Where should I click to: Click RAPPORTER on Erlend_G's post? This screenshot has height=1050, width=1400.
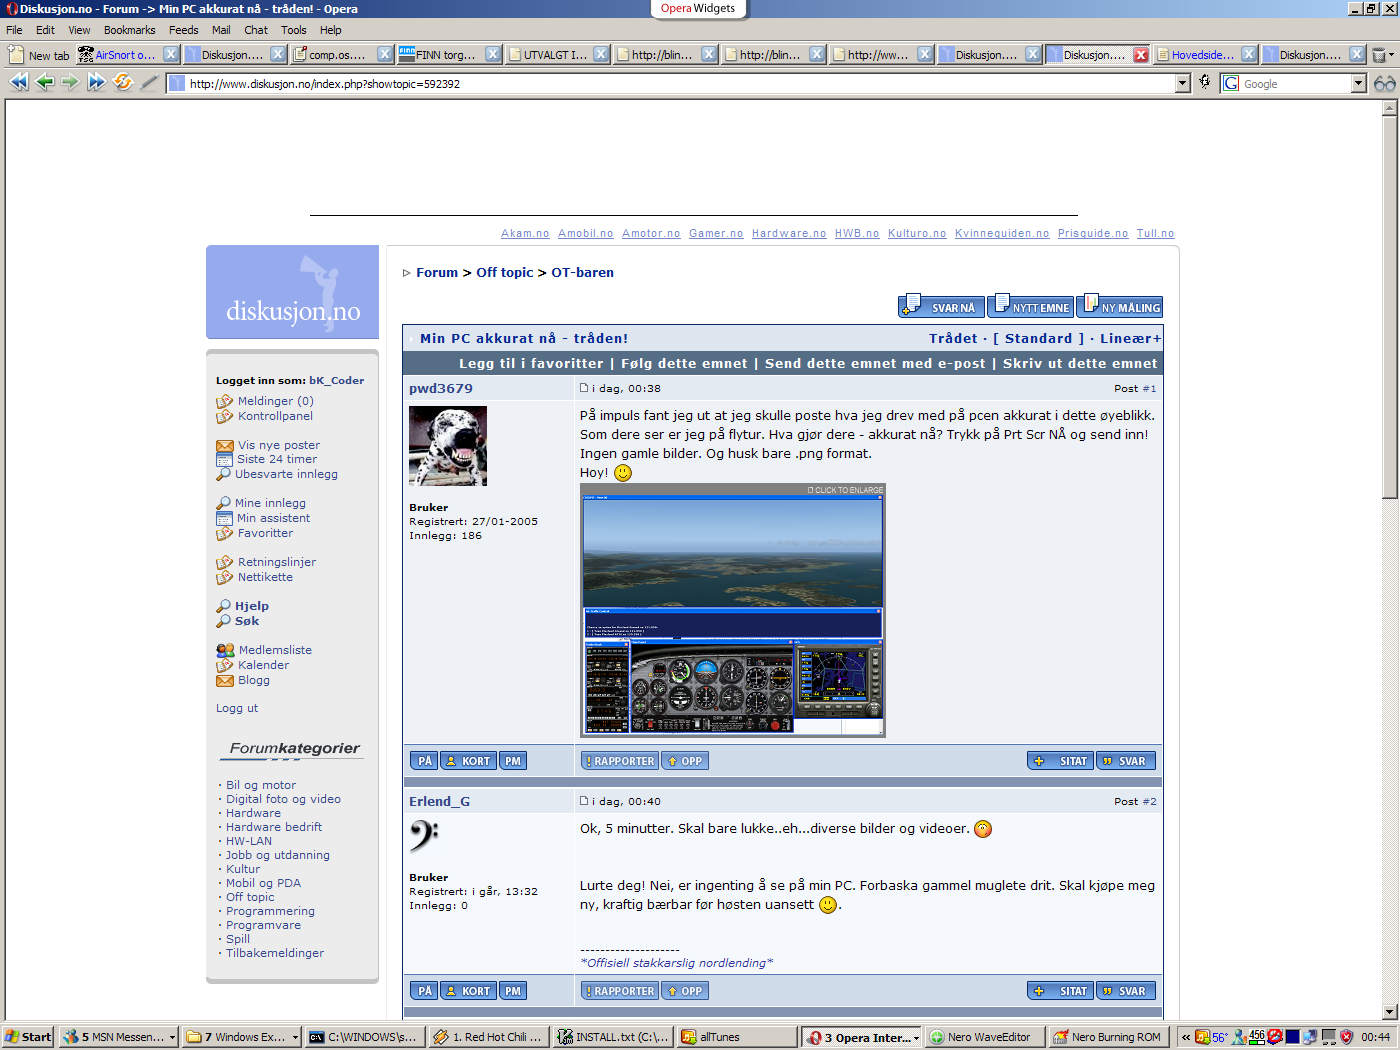pyautogui.click(x=620, y=991)
